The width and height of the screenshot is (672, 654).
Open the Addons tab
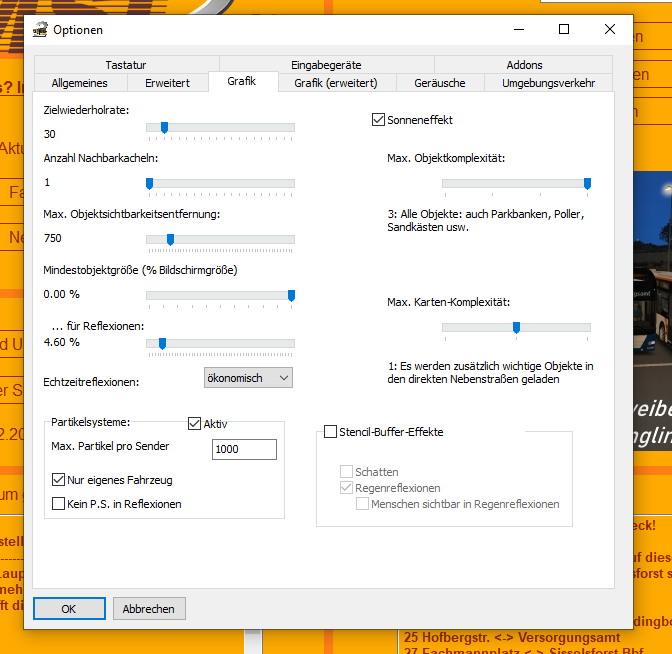tap(524, 65)
